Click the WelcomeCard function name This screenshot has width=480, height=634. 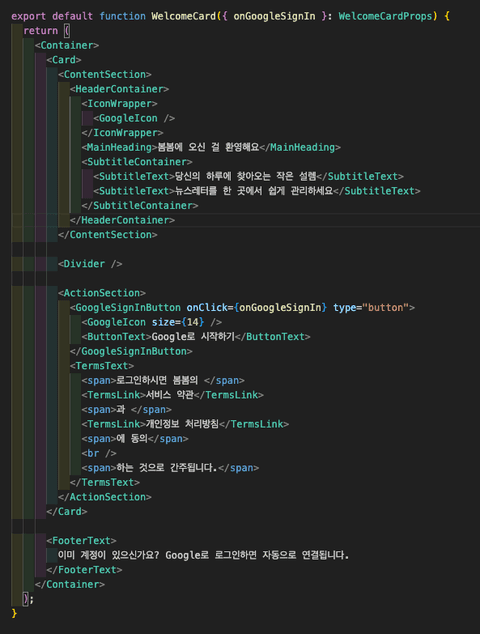click(x=184, y=16)
